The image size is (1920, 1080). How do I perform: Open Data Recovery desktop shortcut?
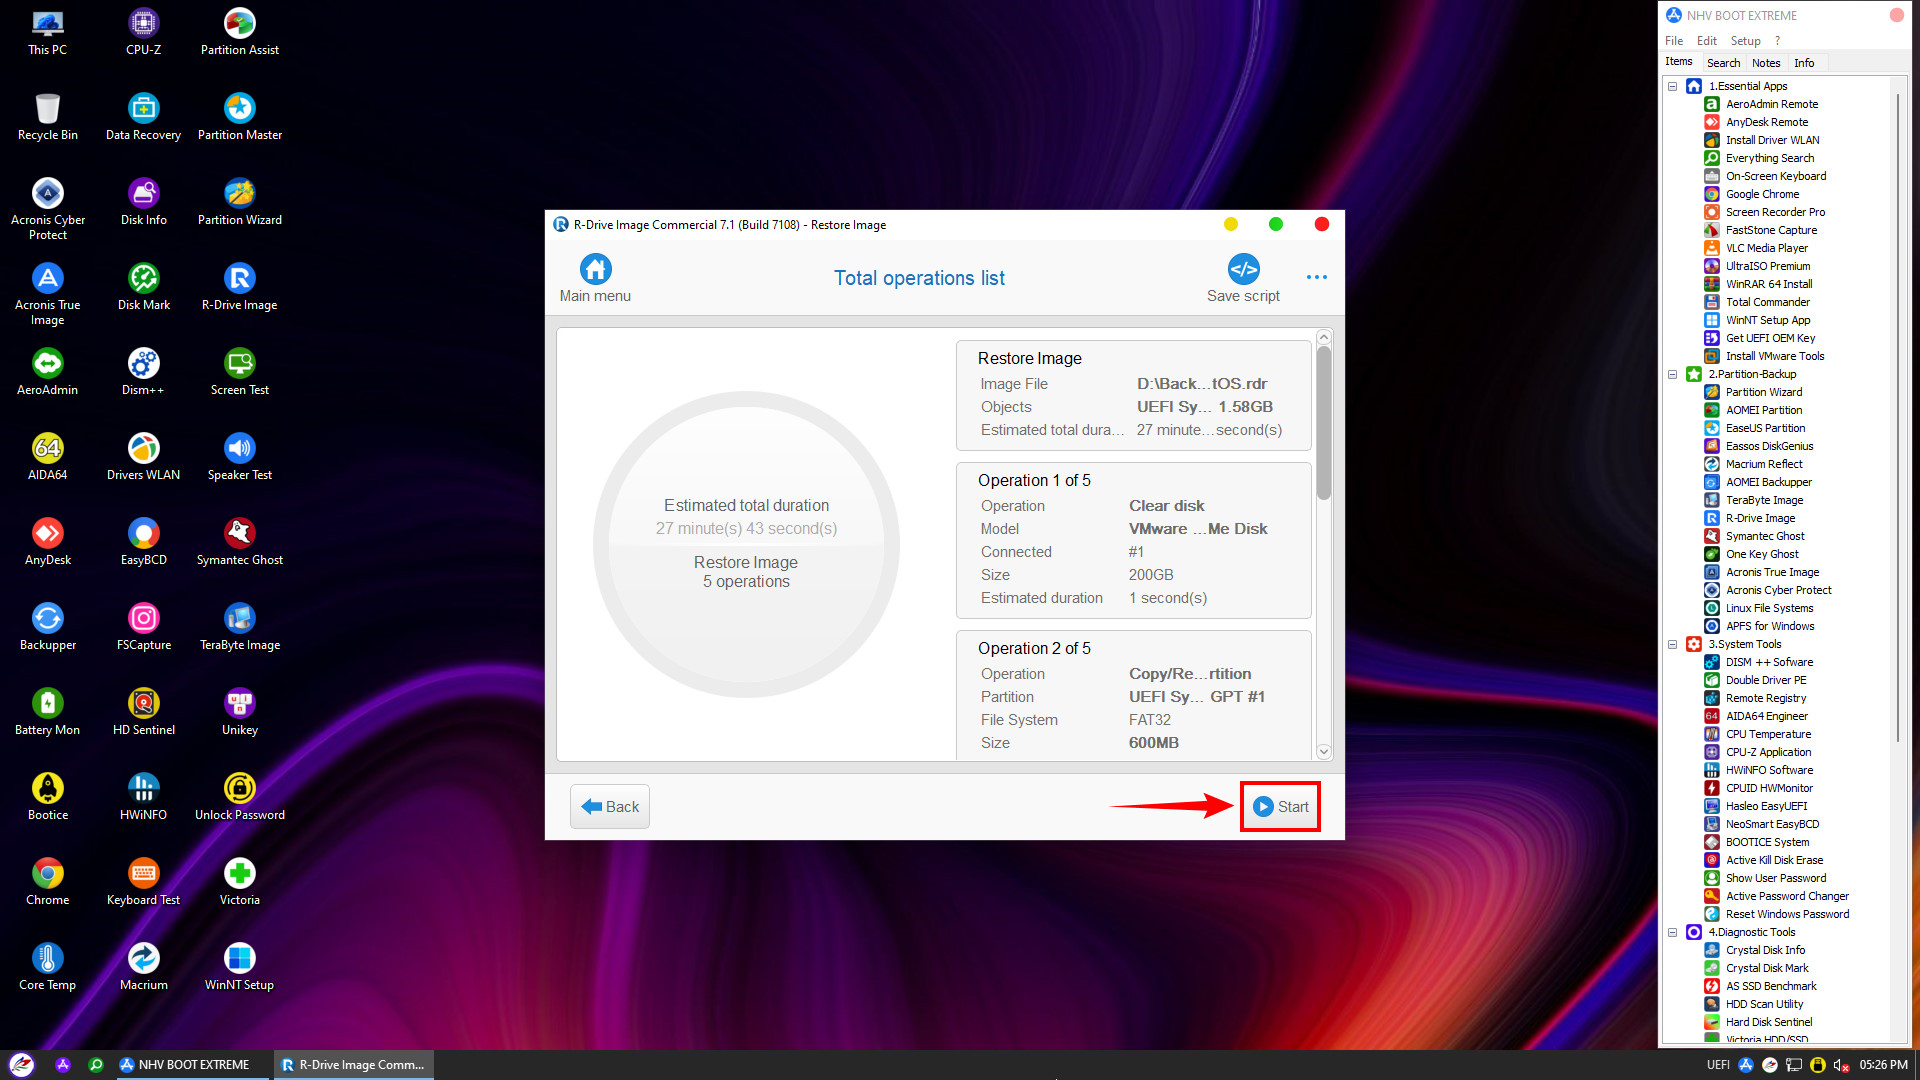tap(143, 117)
